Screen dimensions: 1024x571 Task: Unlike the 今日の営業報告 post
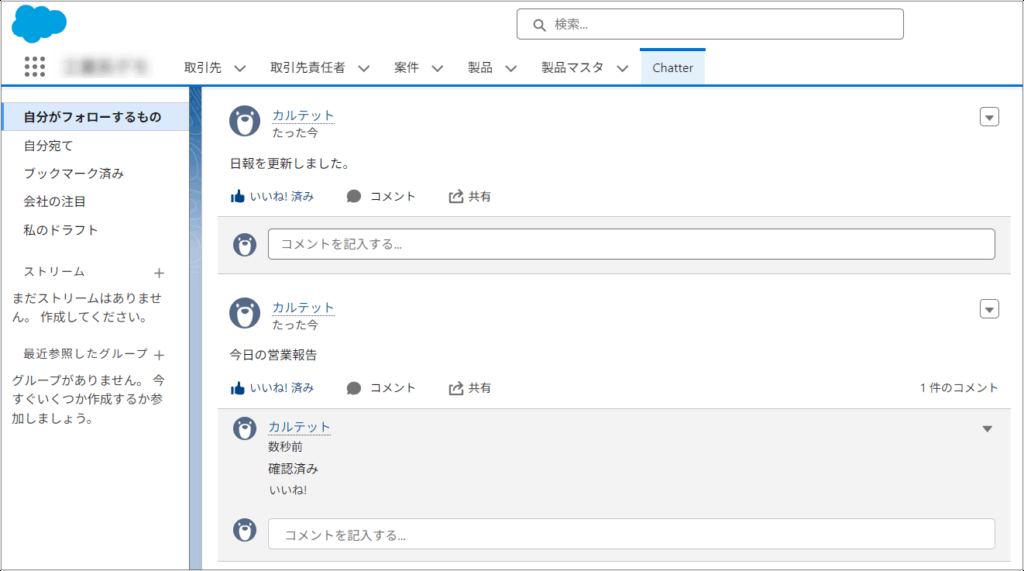(272, 388)
